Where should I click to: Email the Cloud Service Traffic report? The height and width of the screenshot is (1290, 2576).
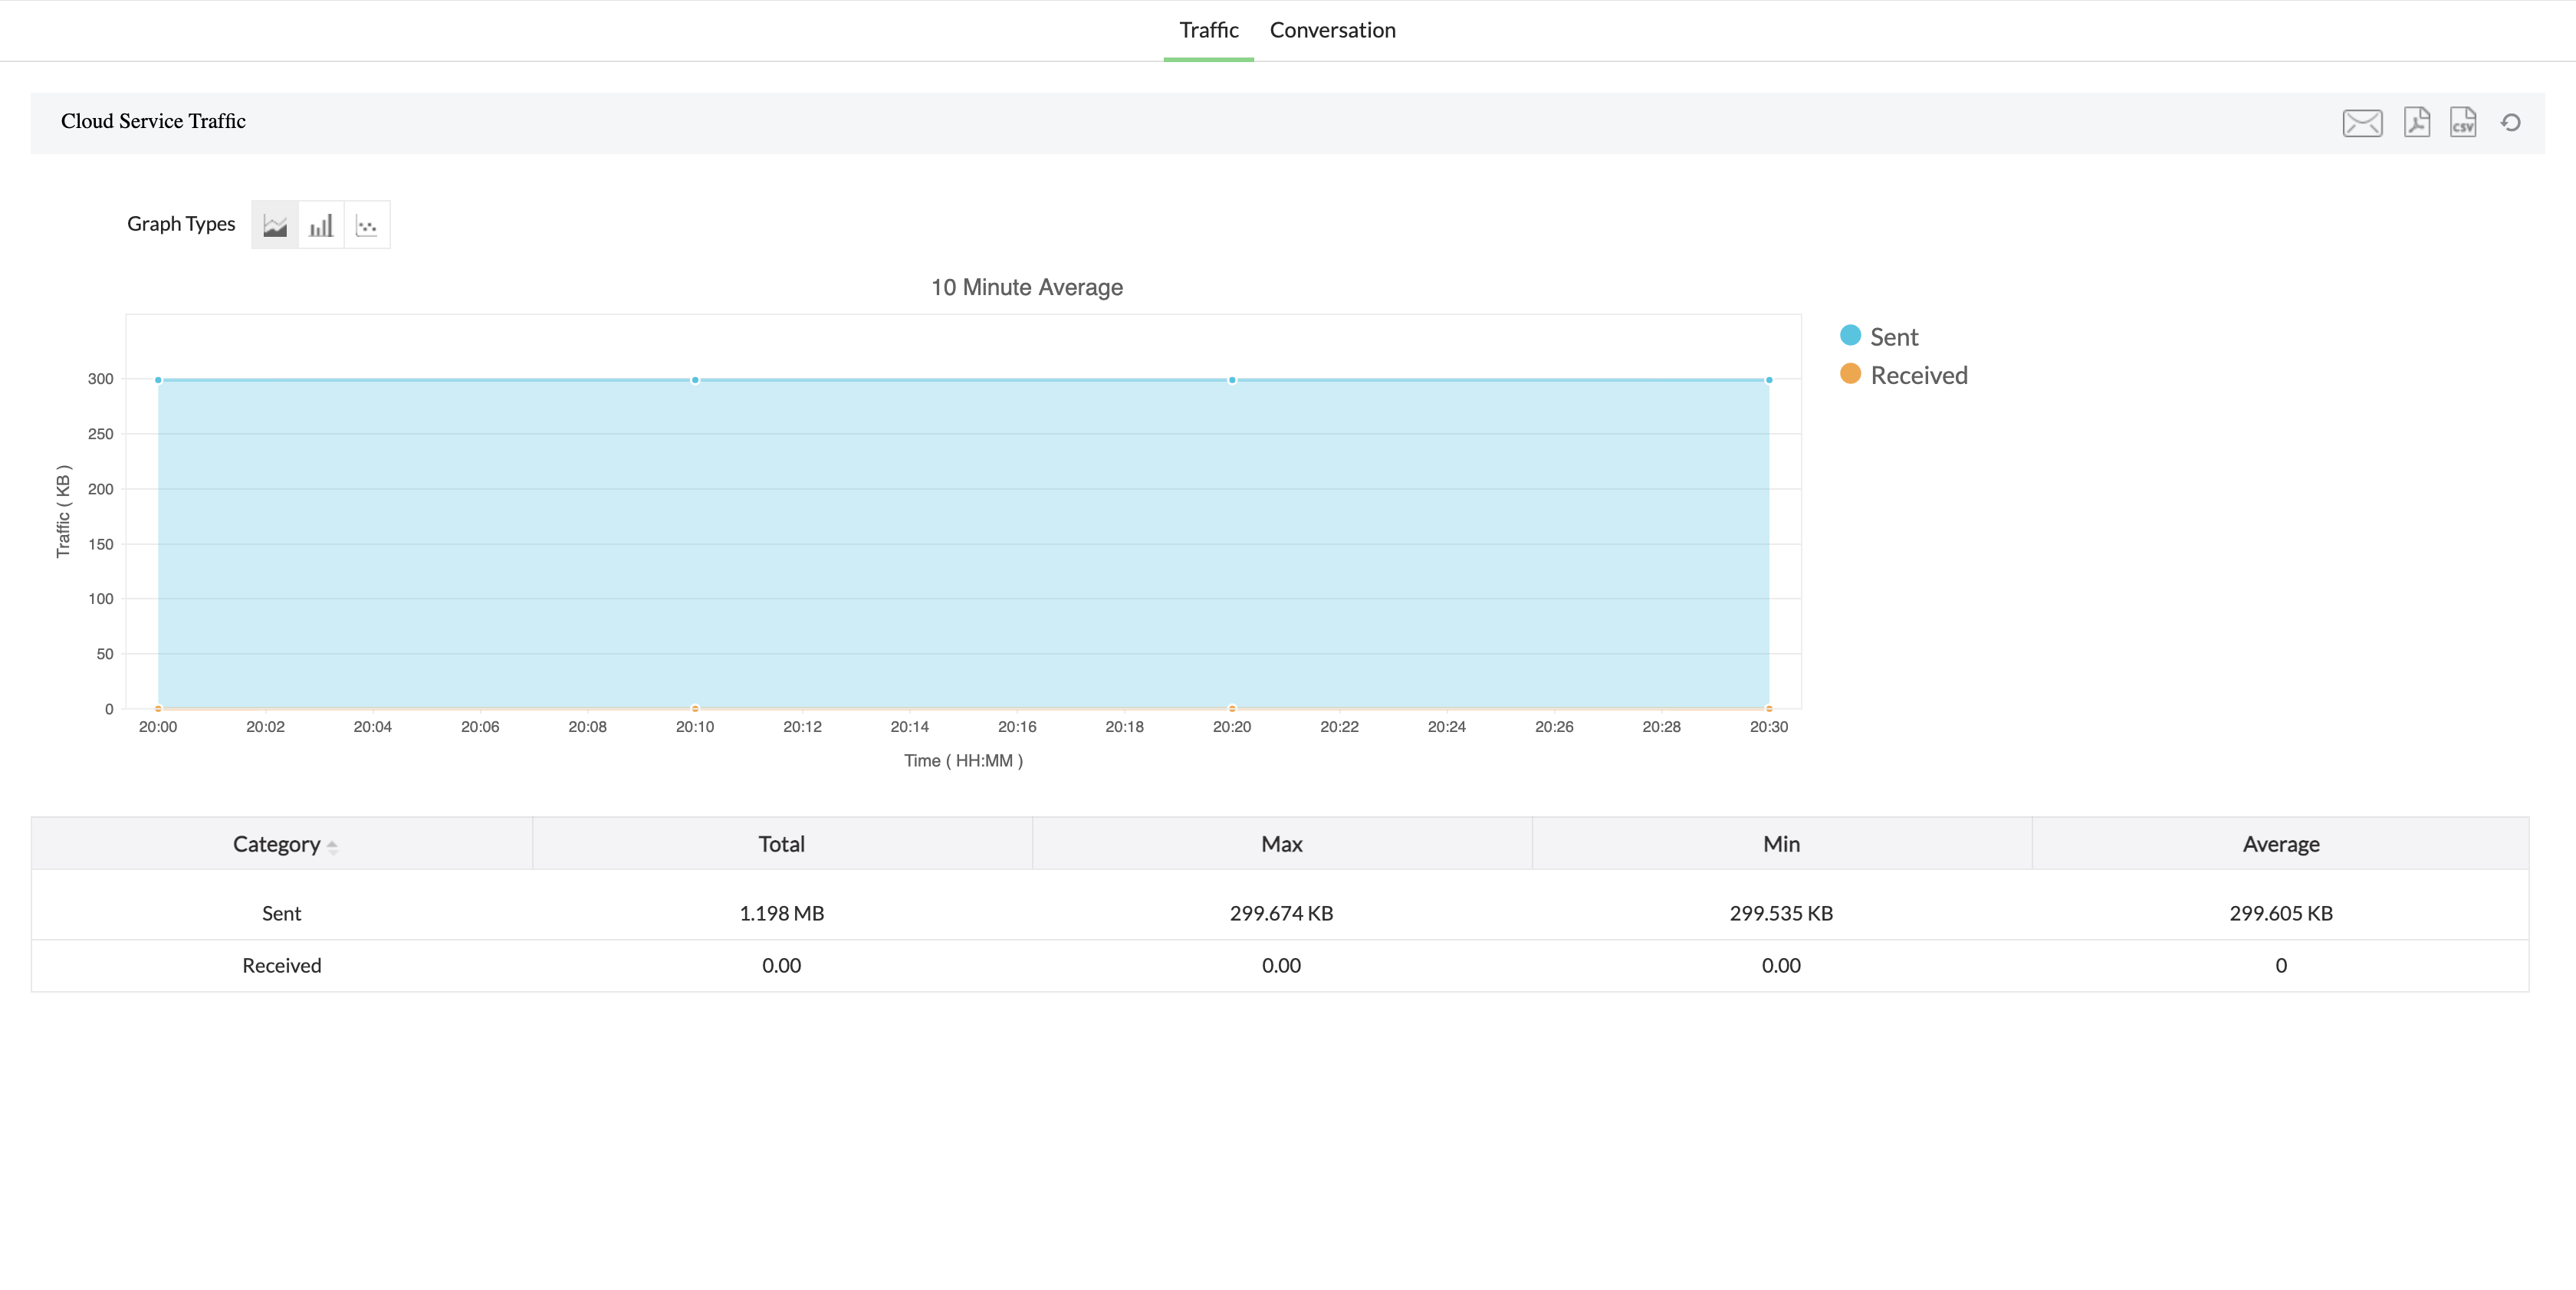click(x=2362, y=123)
